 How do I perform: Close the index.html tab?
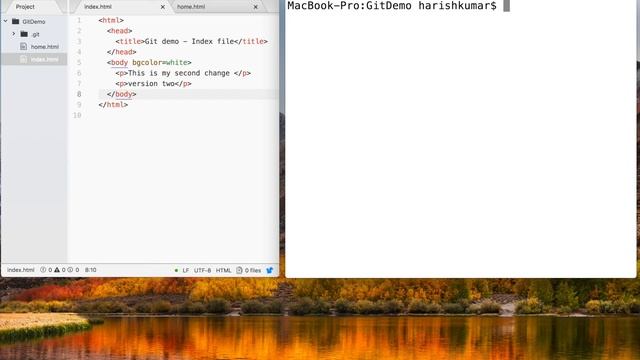pos(163,7)
